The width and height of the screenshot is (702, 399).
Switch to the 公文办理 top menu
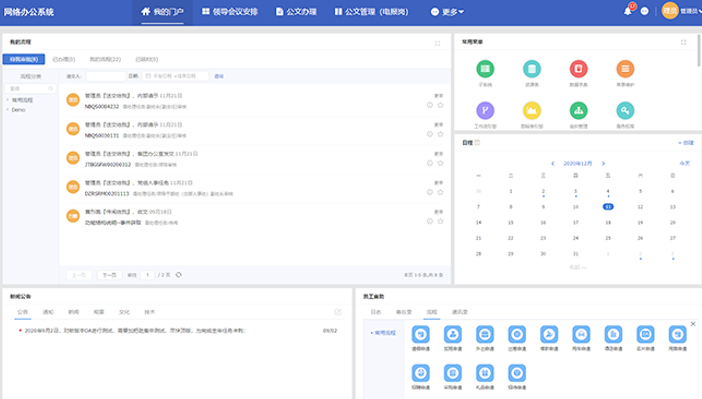(296, 12)
